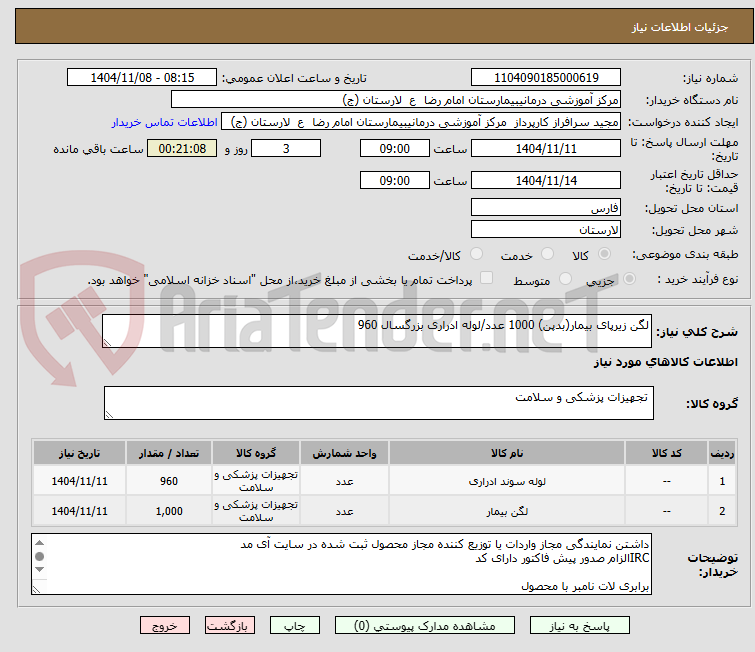The height and width of the screenshot is (652, 755).
Task: Click the گروه کالا text area
Action: click(379, 403)
